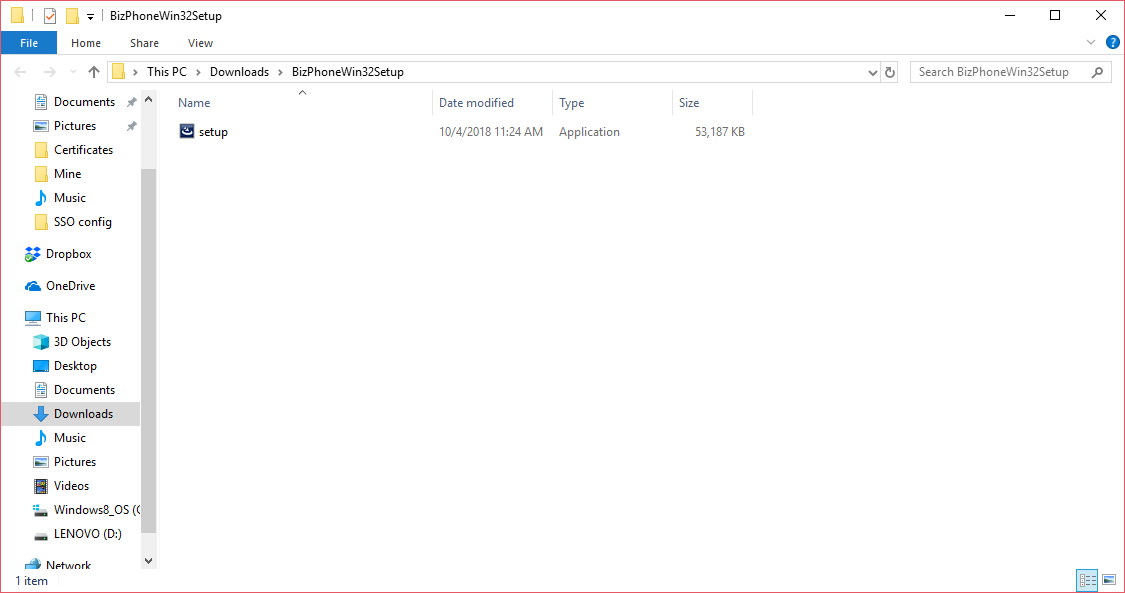
Task: Switch to Details view layout
Action: 1086,580
